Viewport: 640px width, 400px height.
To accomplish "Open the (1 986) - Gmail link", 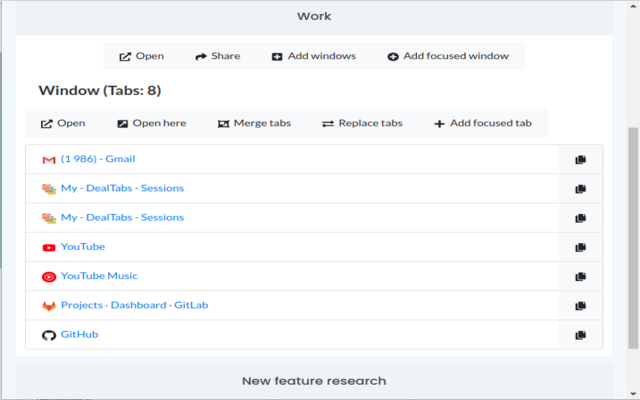I will pyautogui.click(x=98, y=159).
